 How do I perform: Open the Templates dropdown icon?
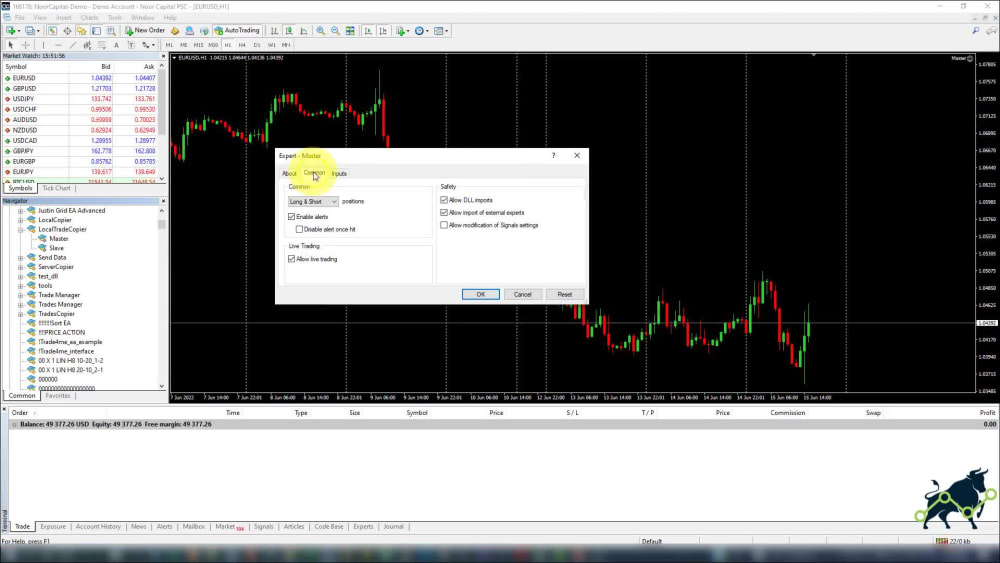click(440, 31)
